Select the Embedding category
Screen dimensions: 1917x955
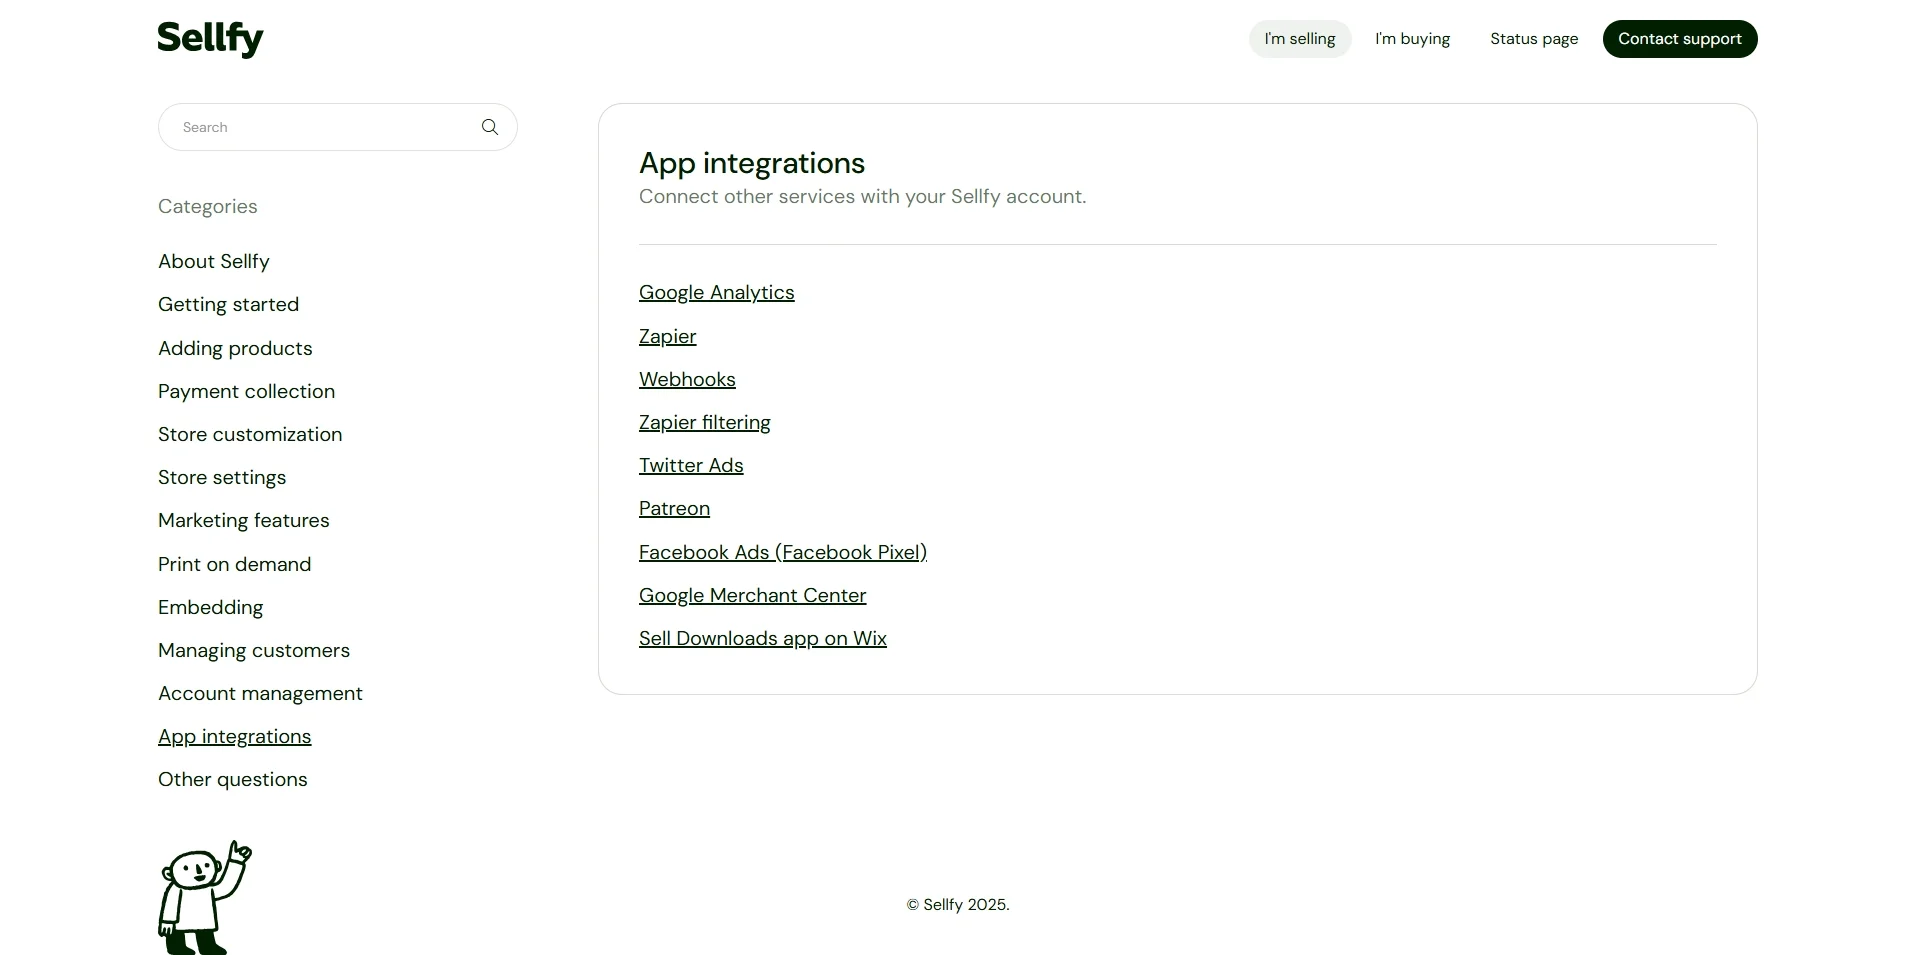click(x=210, y=607)
